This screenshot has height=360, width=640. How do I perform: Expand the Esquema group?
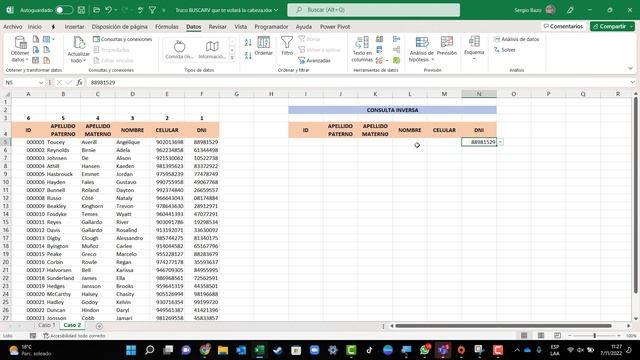474,48
